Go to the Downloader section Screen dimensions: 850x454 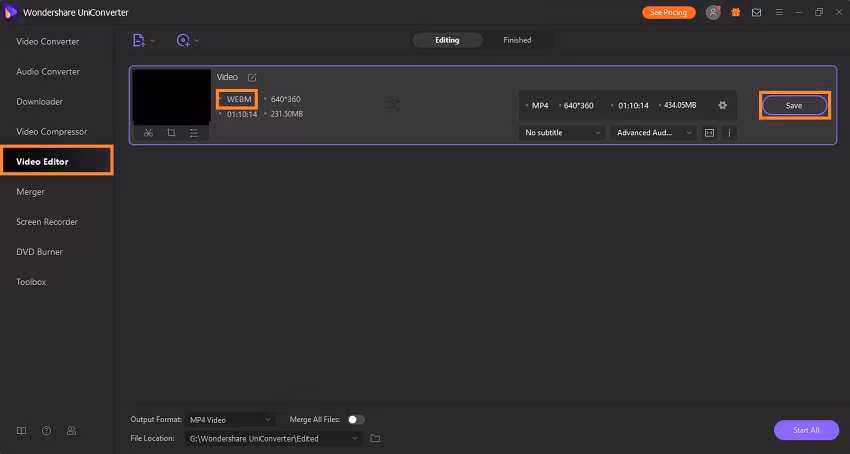(x=40, y=101)
